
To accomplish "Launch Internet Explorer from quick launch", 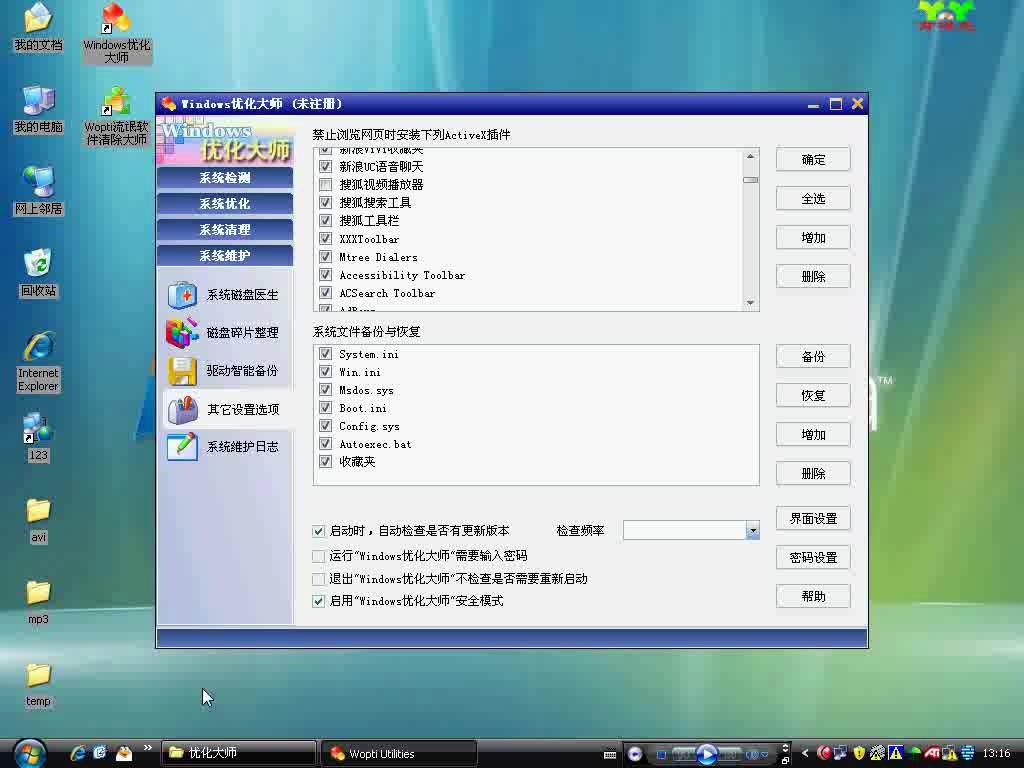I will click(78, 753).
